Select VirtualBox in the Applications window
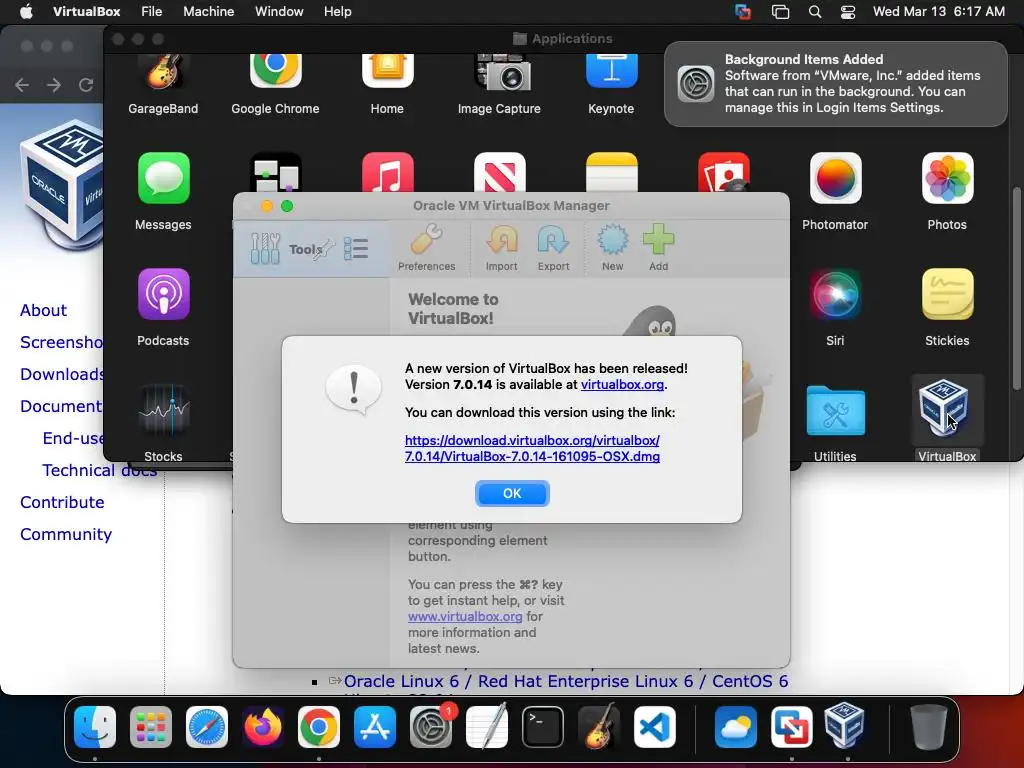Viewport: 1024px width, 768px height. [x=947, y=418]
